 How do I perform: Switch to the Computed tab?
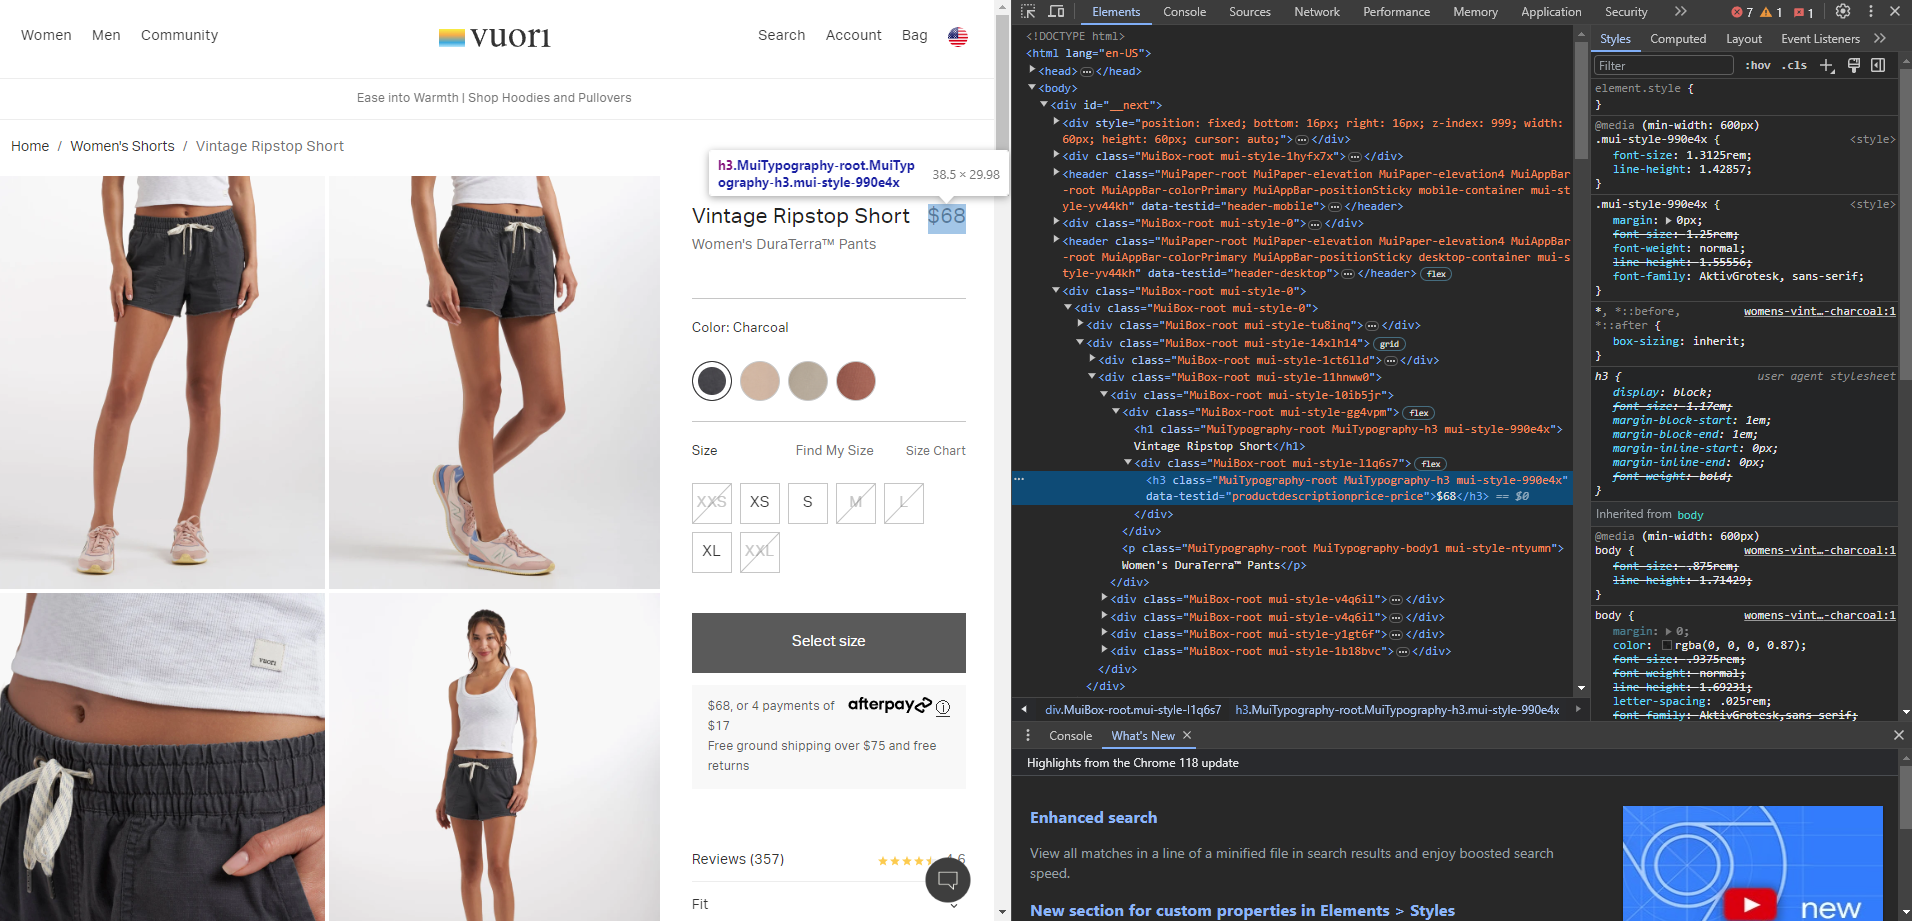(x=1678, y=39)
